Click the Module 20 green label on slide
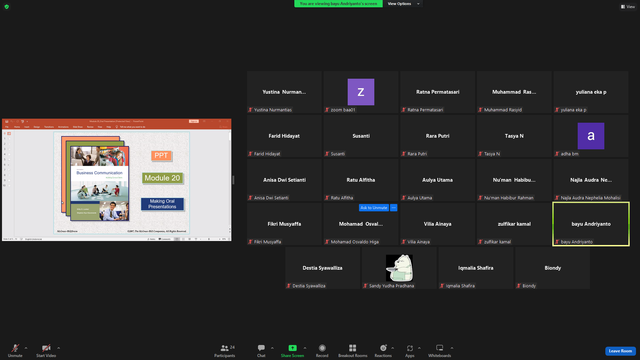640x360 pixels. point(162,178)
